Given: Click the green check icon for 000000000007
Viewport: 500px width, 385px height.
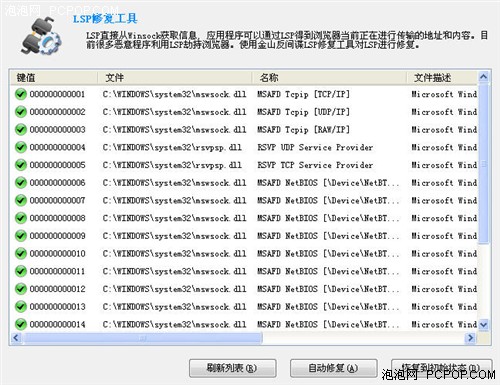Looking at the screenshot, I should click(21, 200).
